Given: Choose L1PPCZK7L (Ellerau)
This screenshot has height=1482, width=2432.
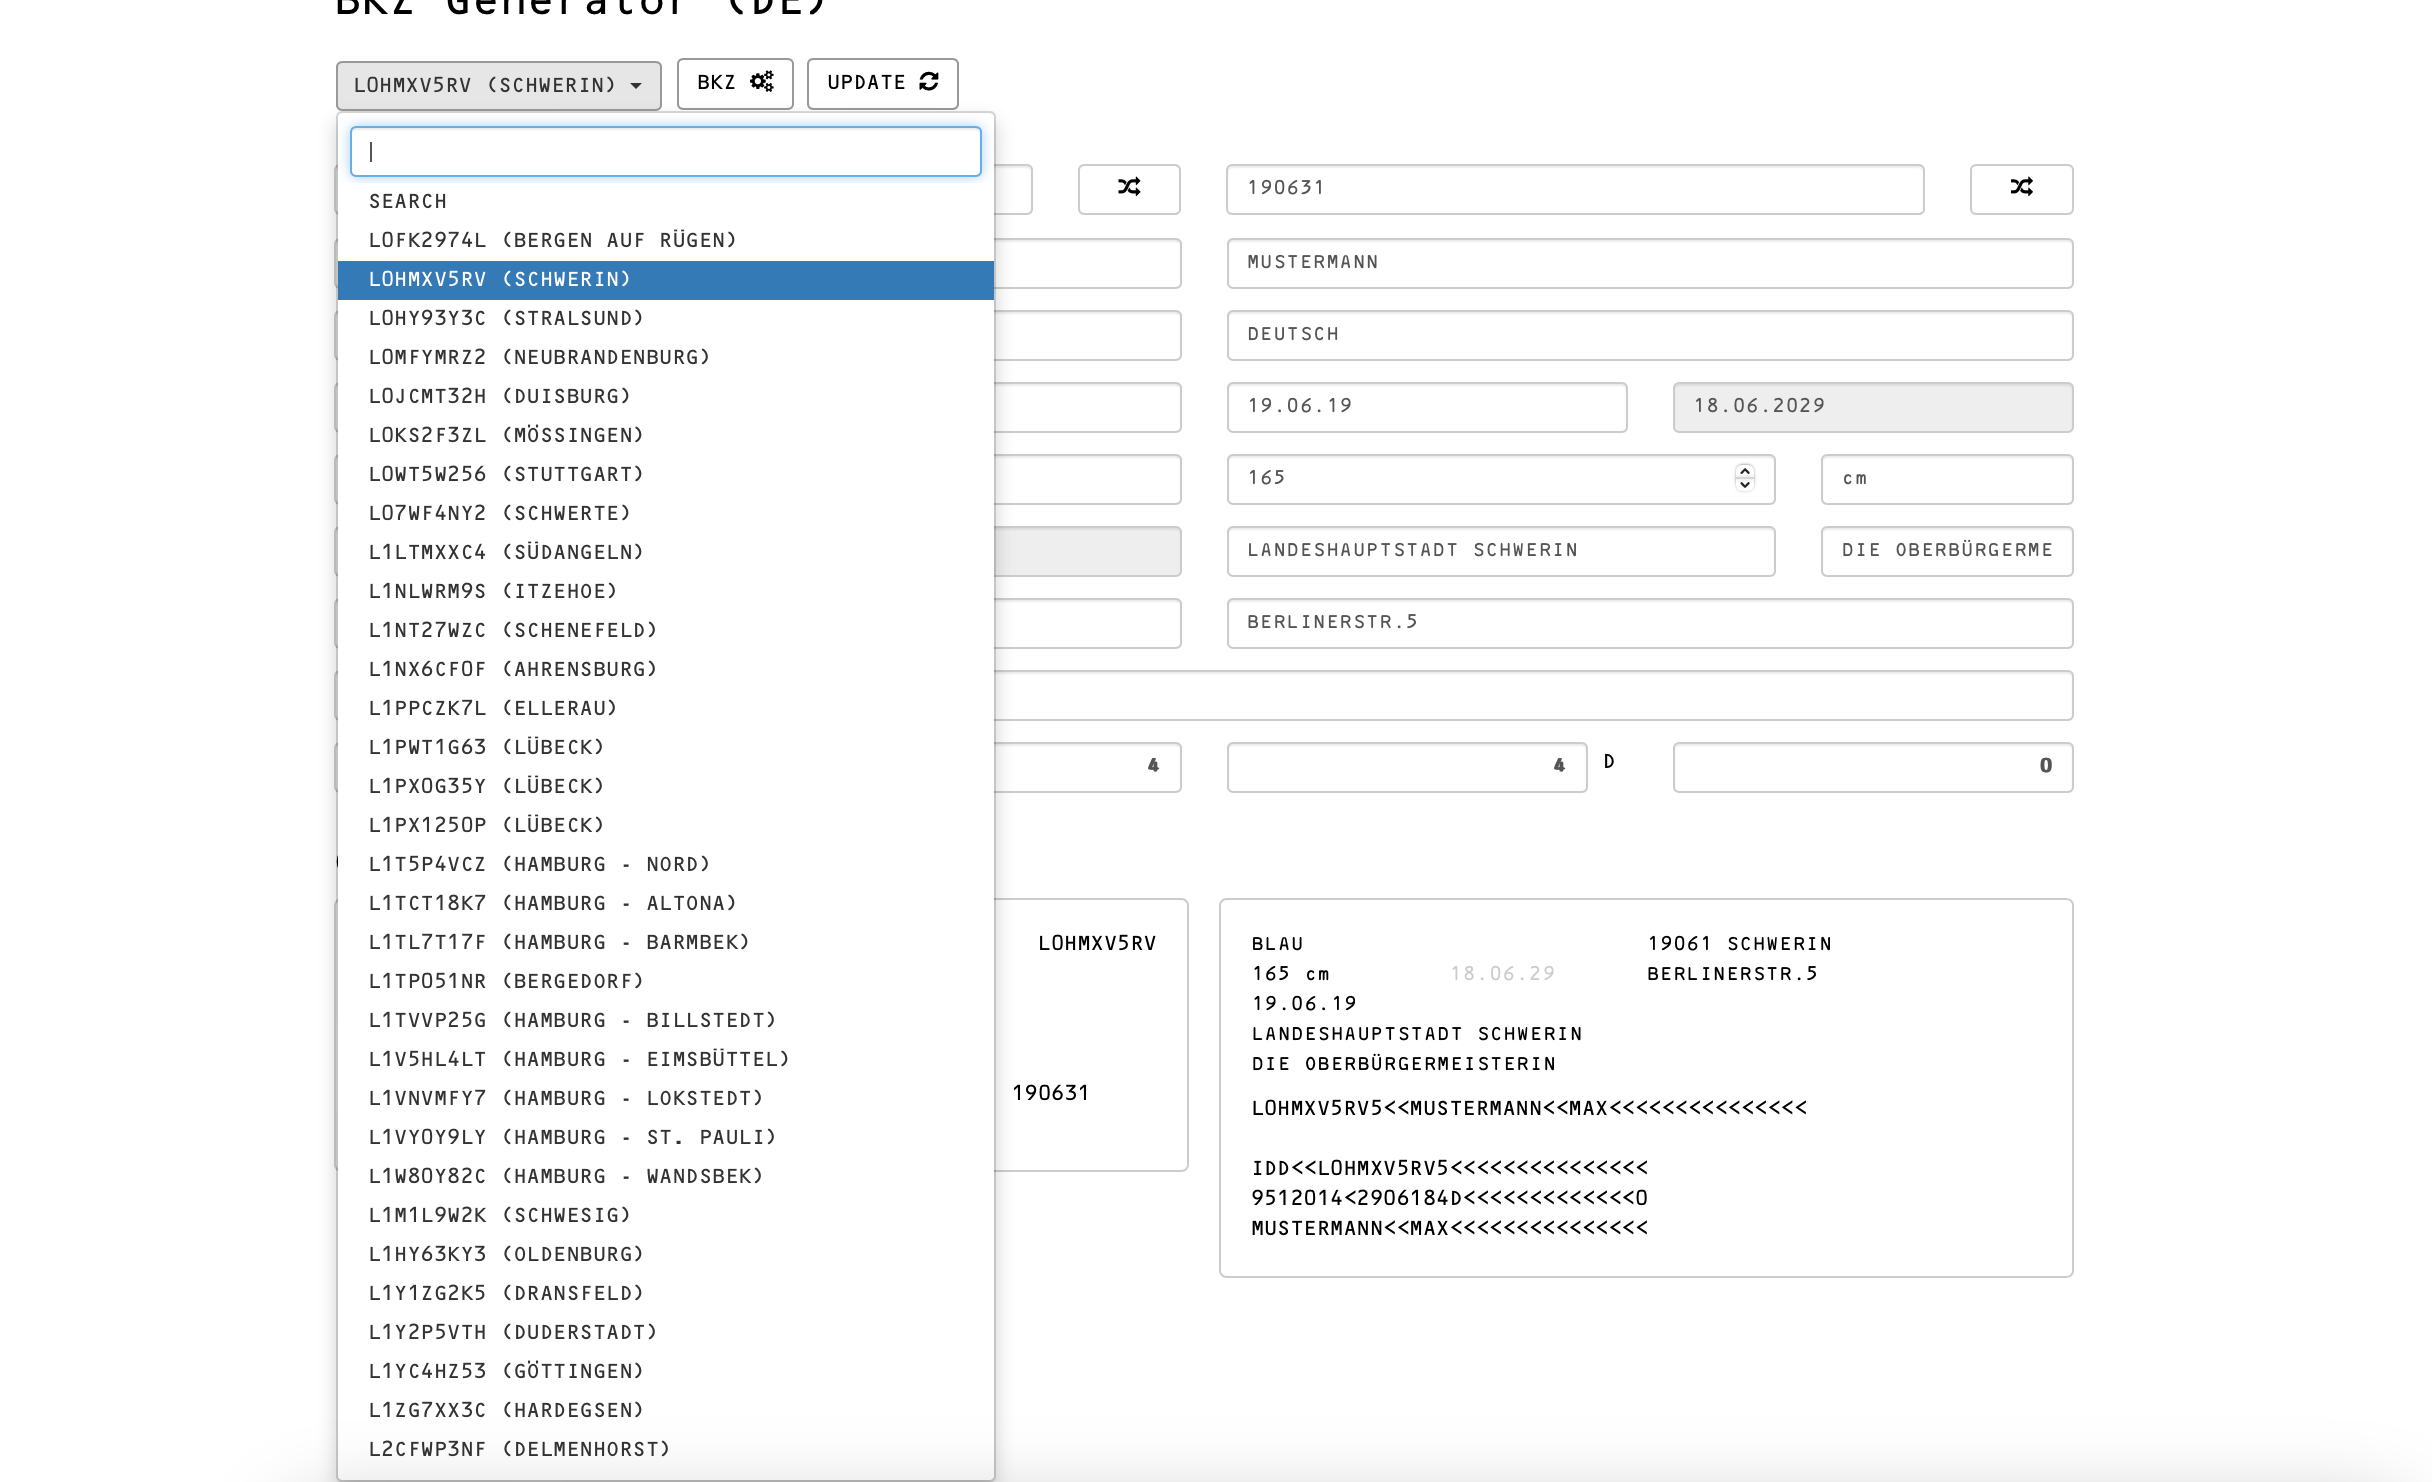Looking at the screenshot, I should (x=665, y=708).
